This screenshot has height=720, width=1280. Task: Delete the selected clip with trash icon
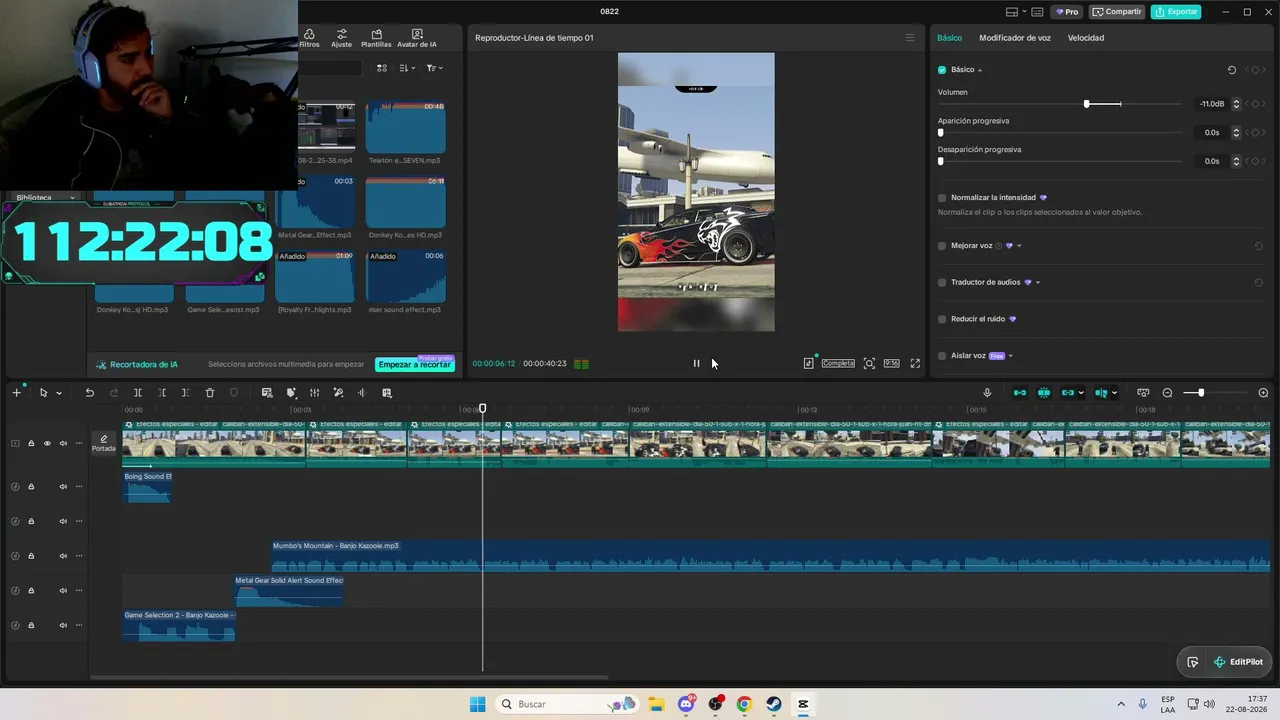pos(210,393)
